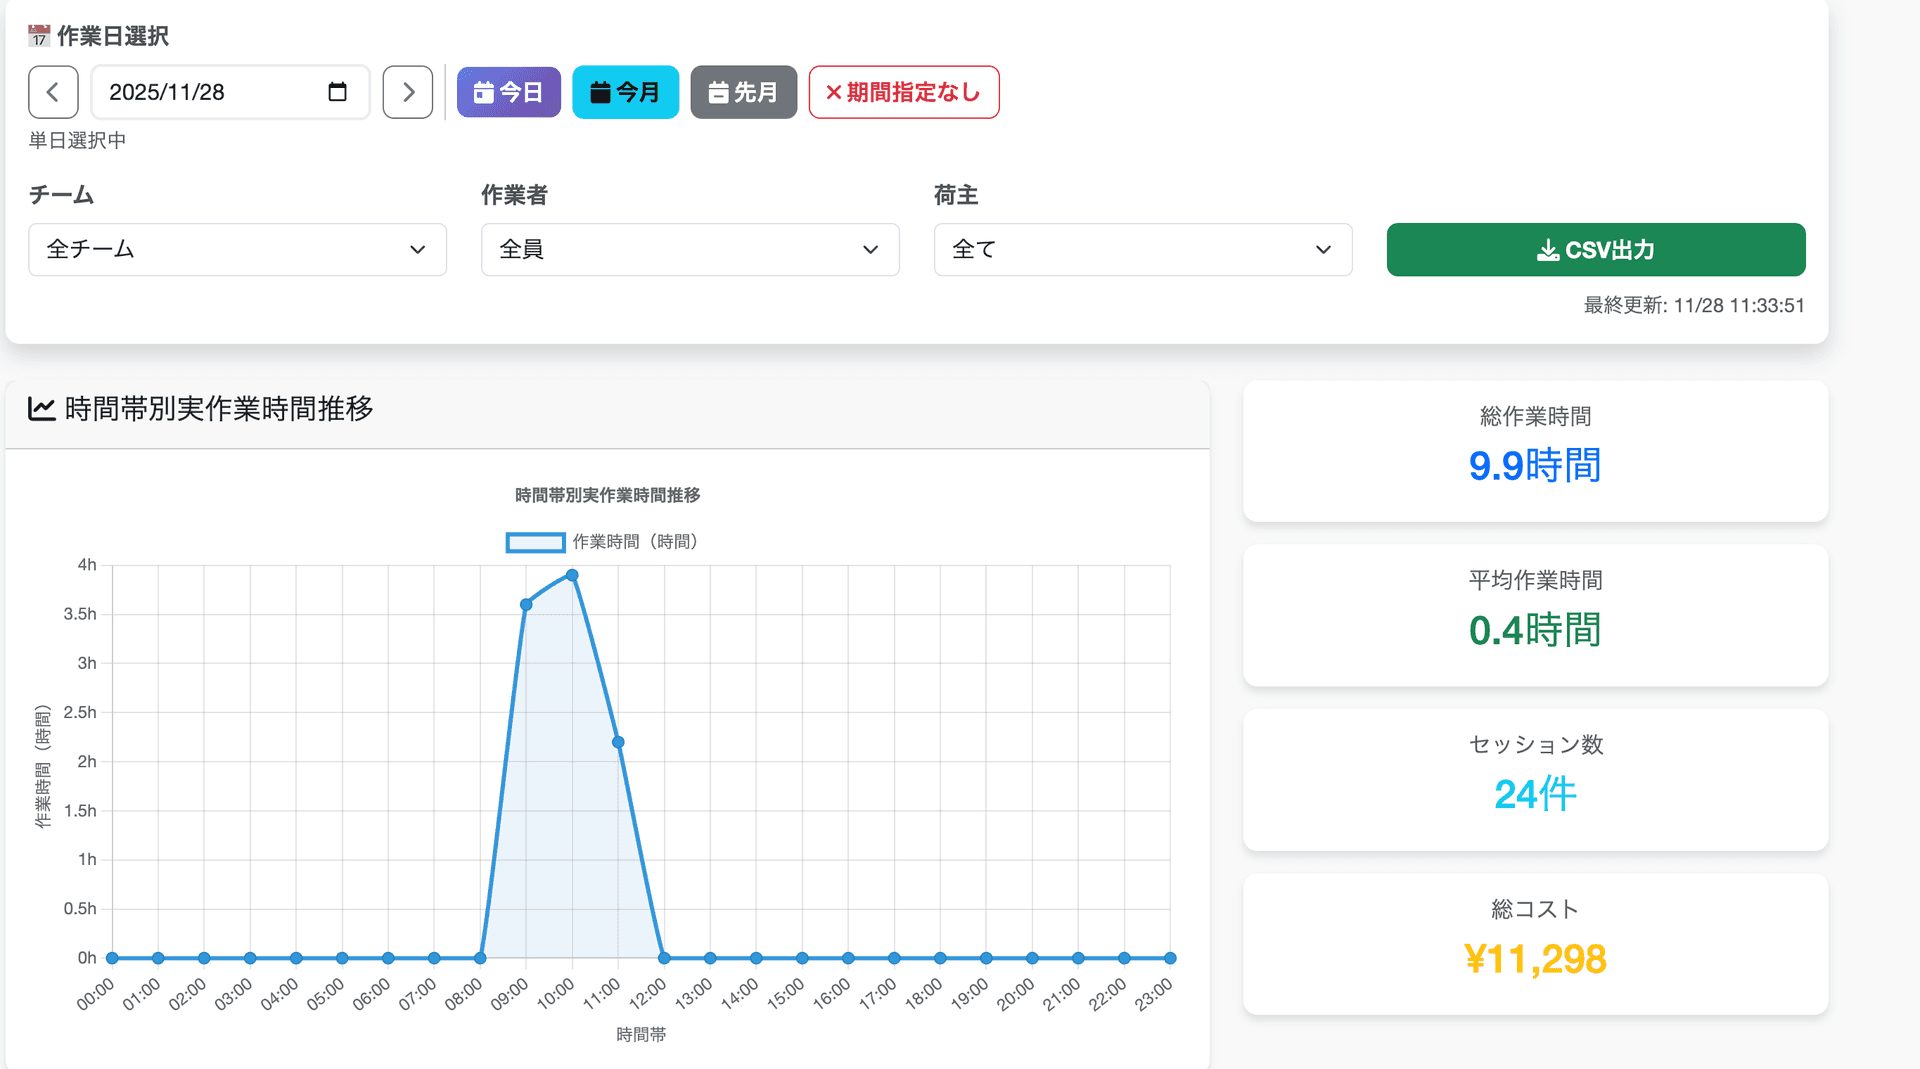Toggle 作業時間(時間) legend item in chart
This screenshot has height=1069, width=1920.
click(602, 542)
